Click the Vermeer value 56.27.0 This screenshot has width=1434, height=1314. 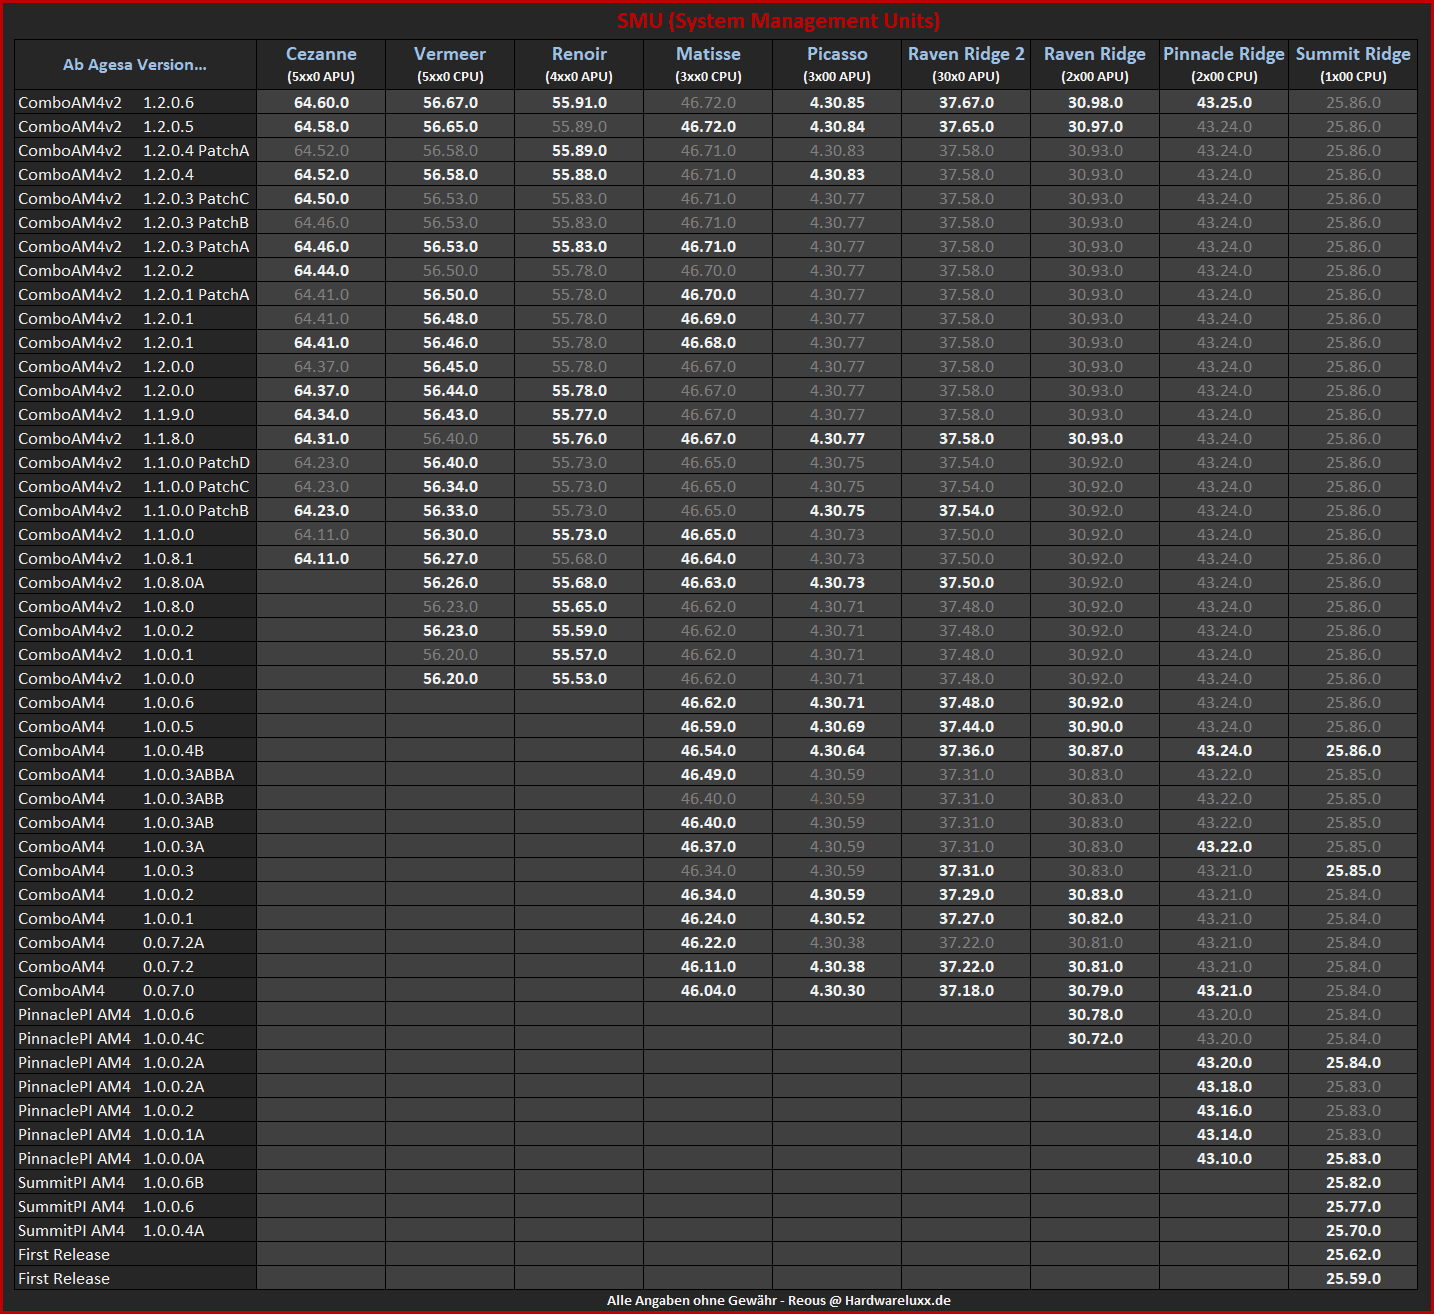450,558
